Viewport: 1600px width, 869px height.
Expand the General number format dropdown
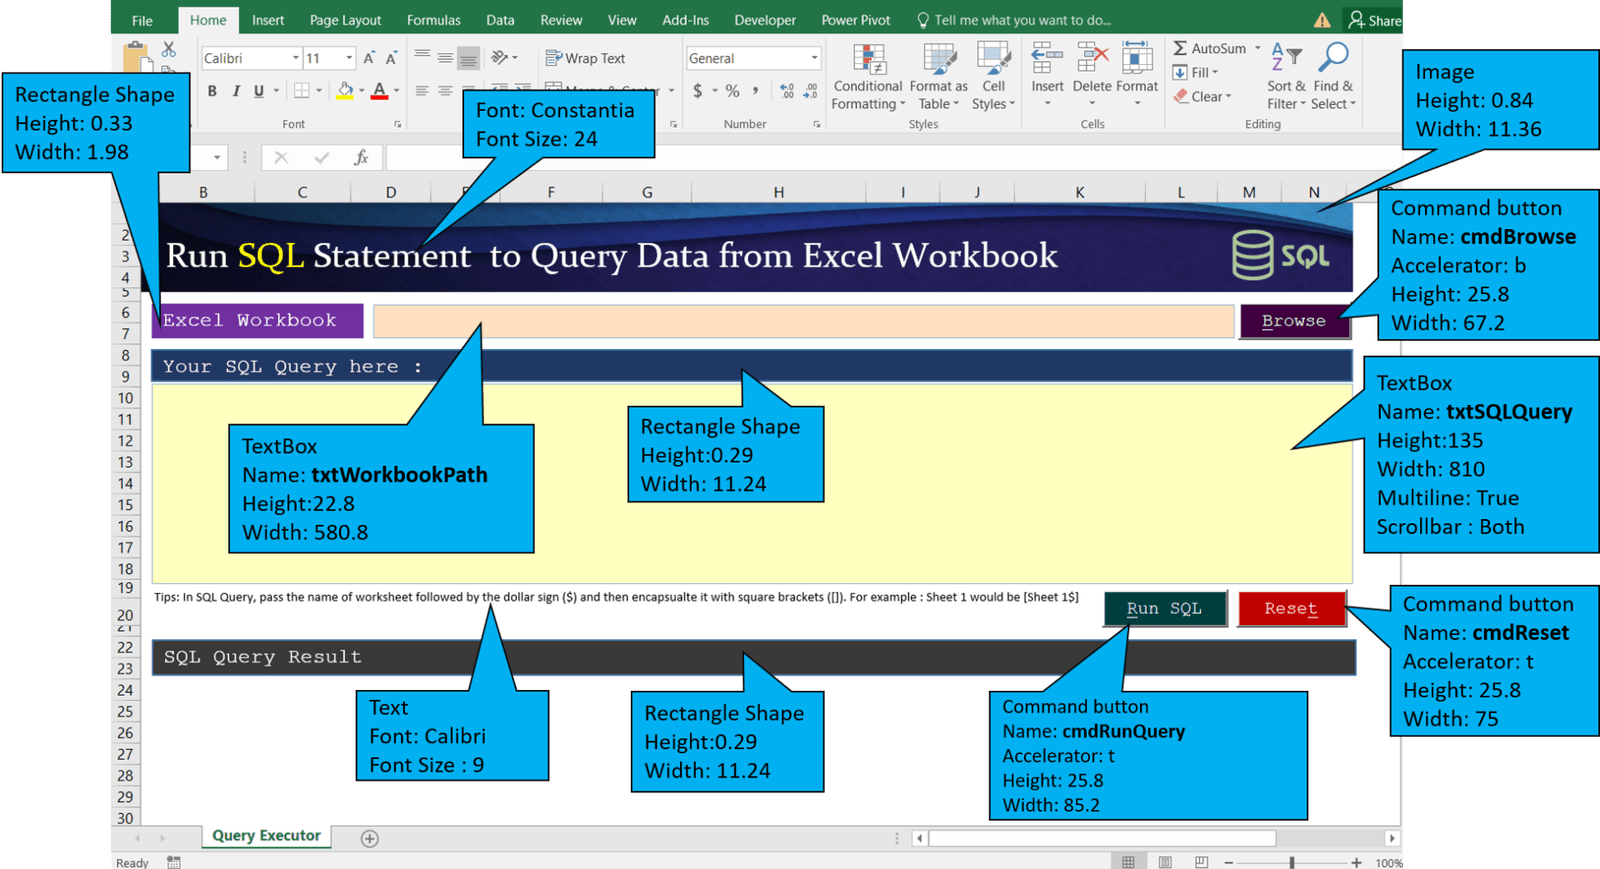tap(814, 59)
